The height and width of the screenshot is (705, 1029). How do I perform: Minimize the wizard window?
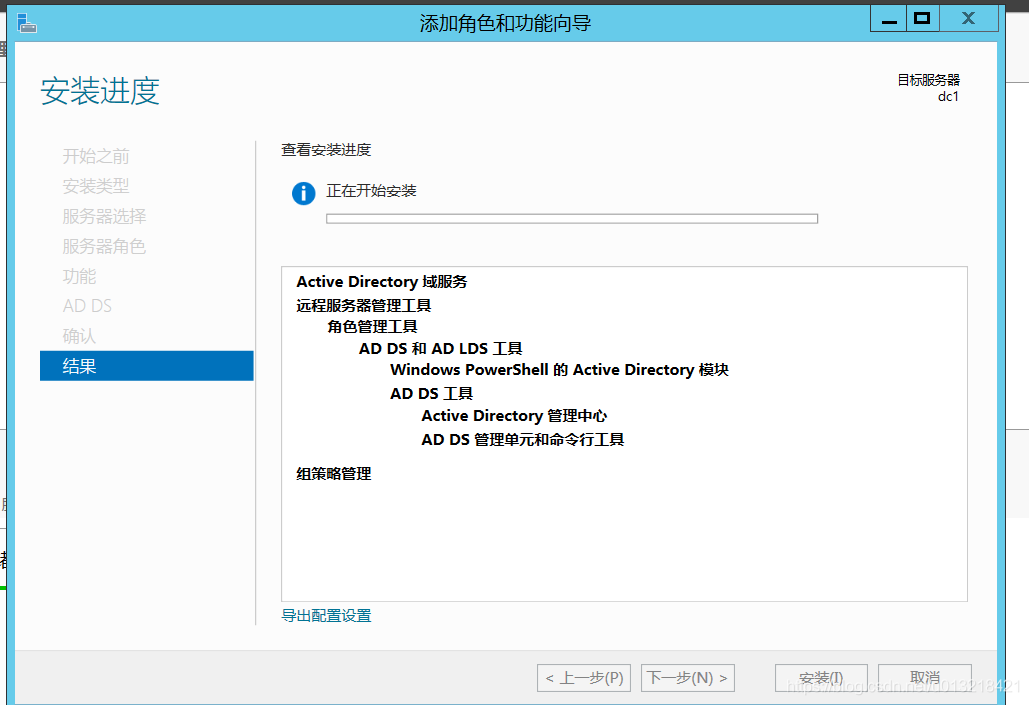[x=889, y=18]
